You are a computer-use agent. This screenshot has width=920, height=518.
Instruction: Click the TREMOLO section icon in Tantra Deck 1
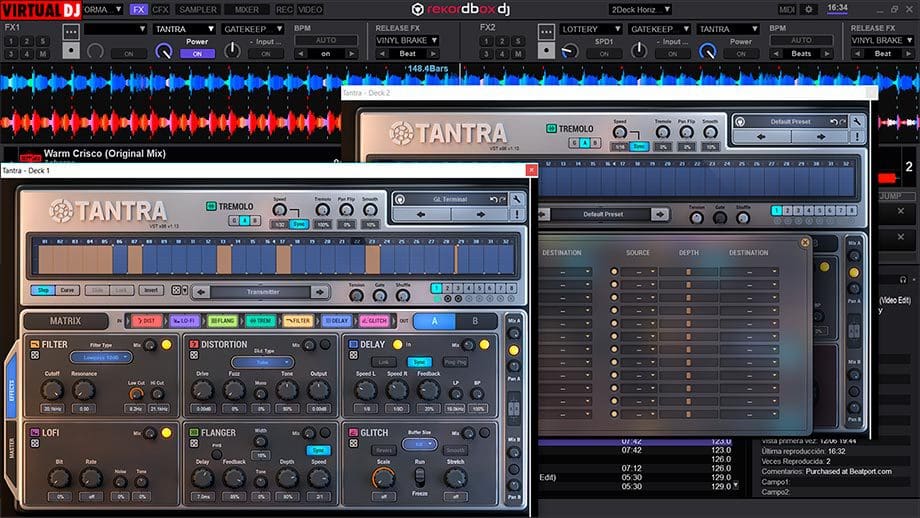pos(211,206)
